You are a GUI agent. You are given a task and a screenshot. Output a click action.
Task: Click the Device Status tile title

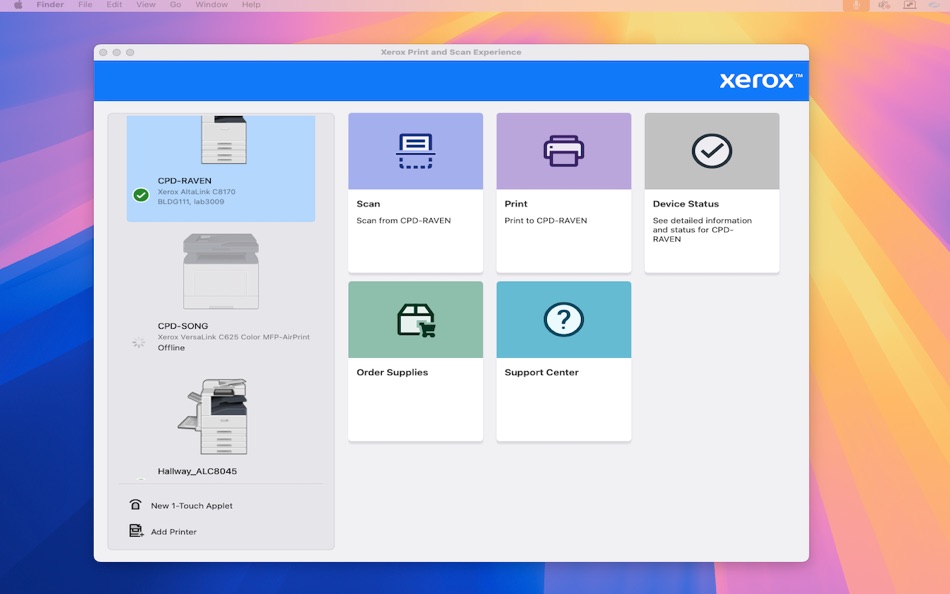(x=686, y=204)
